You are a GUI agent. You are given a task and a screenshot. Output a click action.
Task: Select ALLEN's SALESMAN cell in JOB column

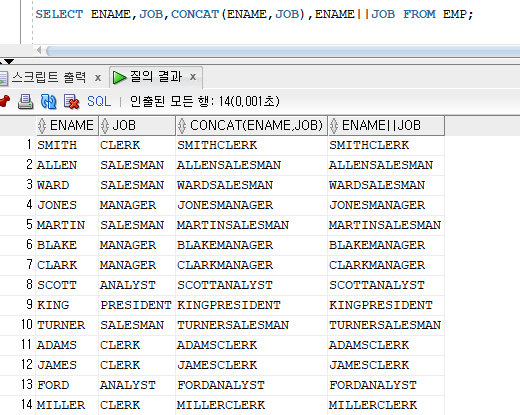coord(137,165)
